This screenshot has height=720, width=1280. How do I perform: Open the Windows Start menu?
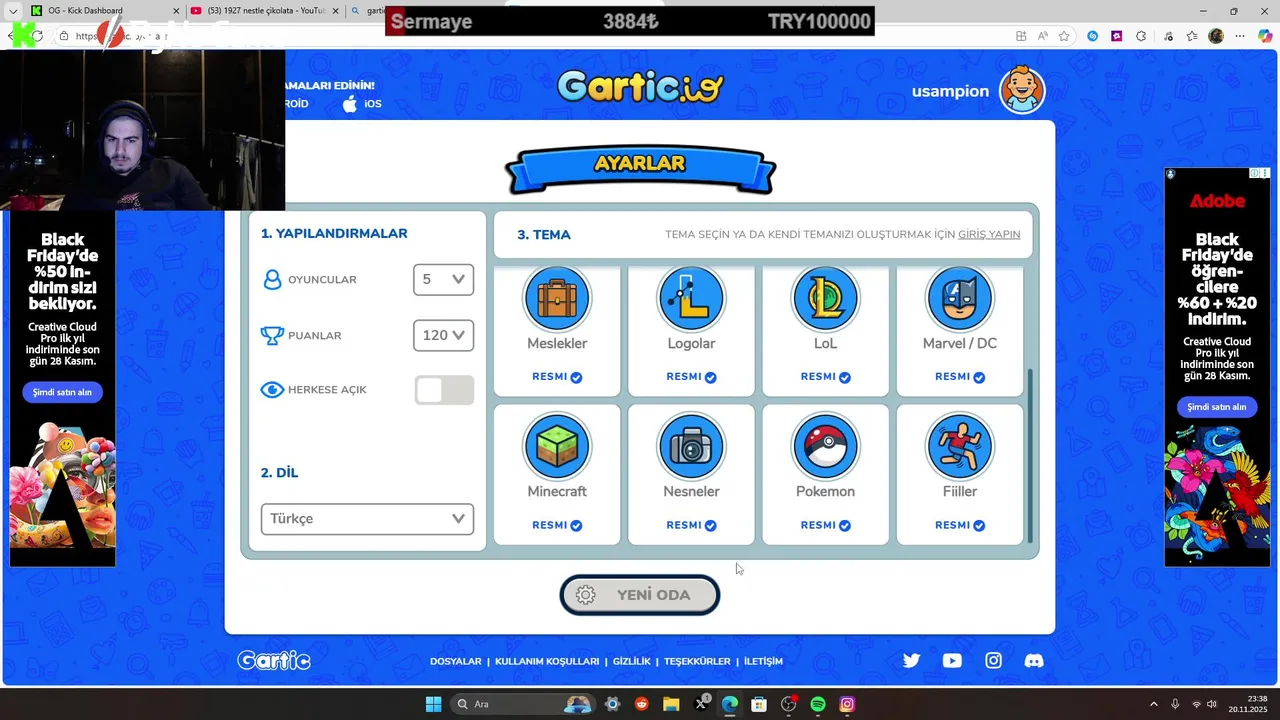point(433,704)
